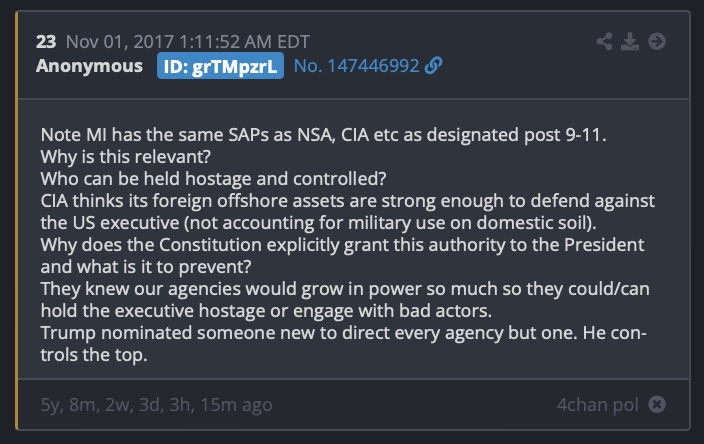
Task: Click the chain link icon beside the post number
Action: 433,66
